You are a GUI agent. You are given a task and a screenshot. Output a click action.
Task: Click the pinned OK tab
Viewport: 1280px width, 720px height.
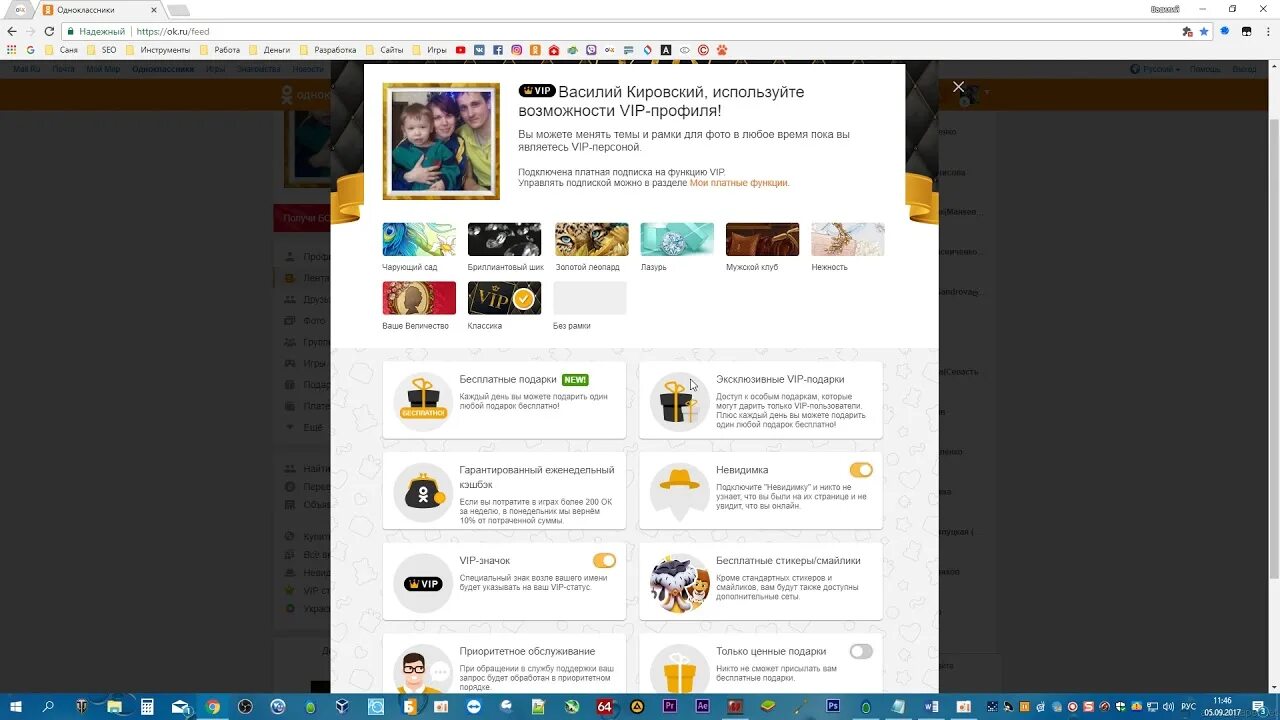20,10
